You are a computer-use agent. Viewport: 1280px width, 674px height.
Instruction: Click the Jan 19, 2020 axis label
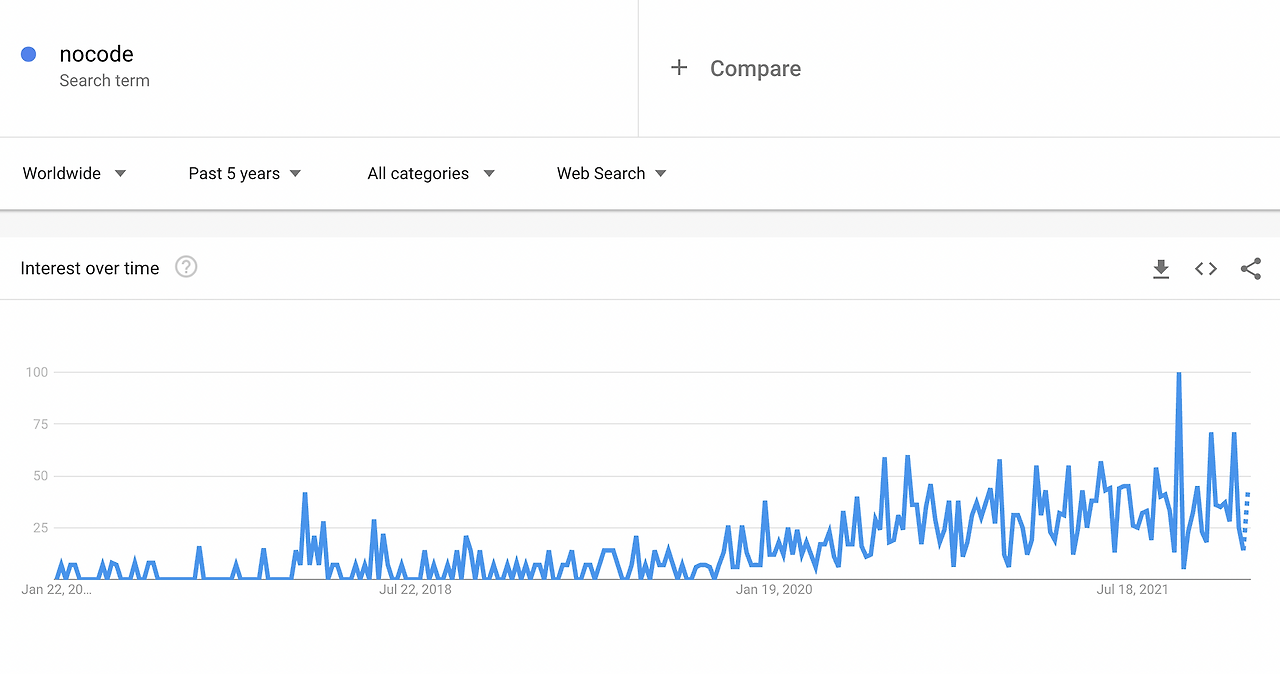point(774,590)
